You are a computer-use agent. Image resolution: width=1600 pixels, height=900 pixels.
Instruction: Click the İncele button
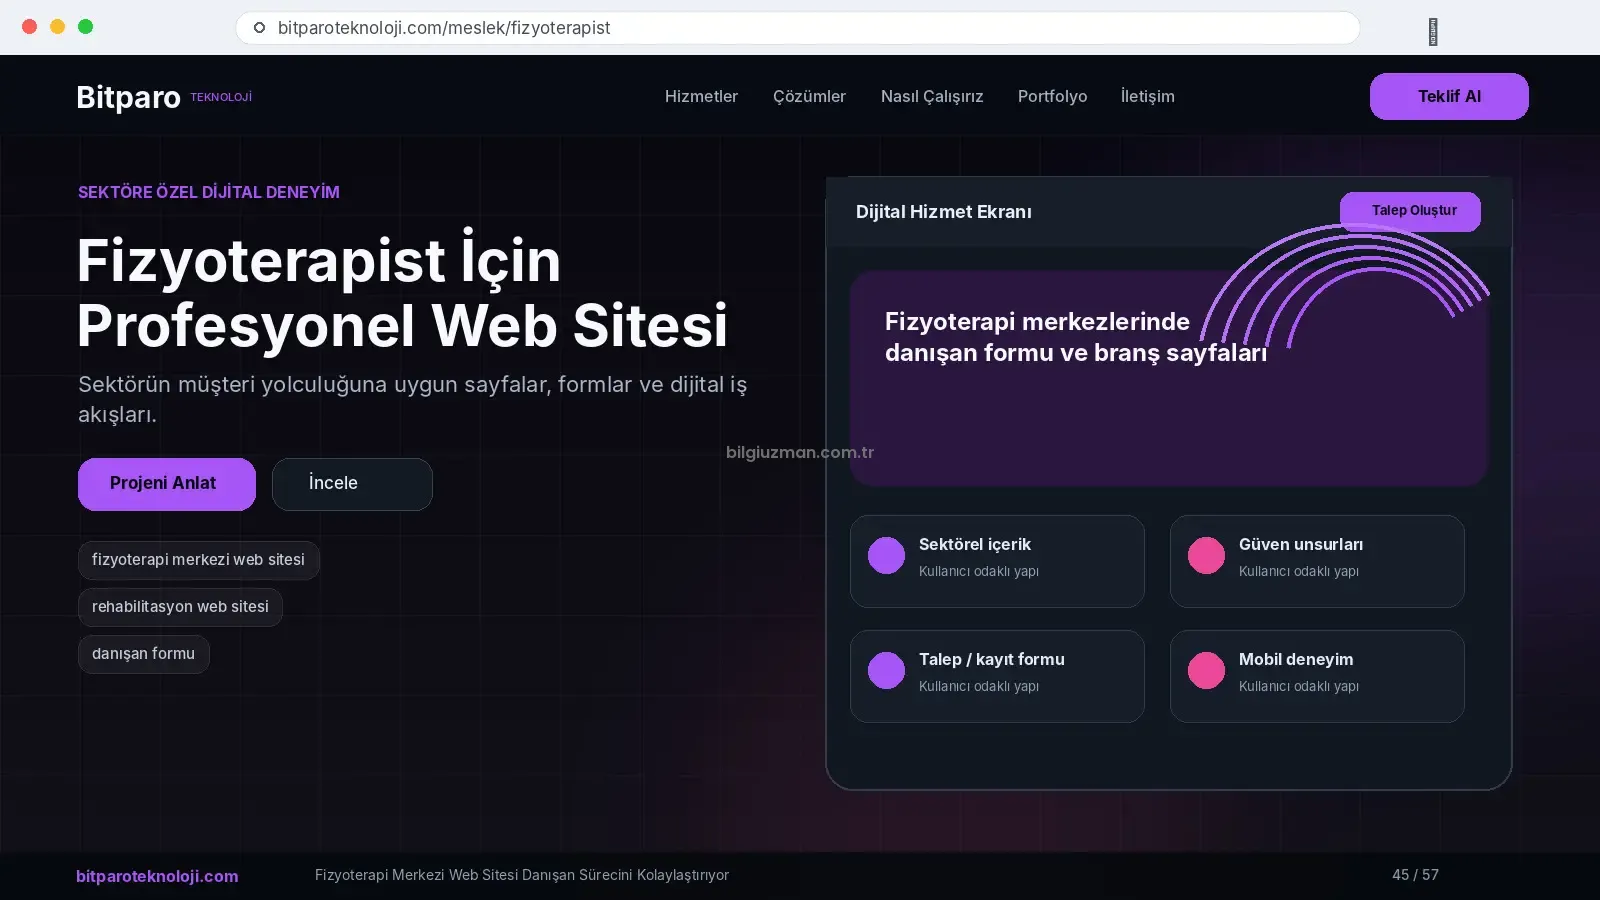coord(352,484)
